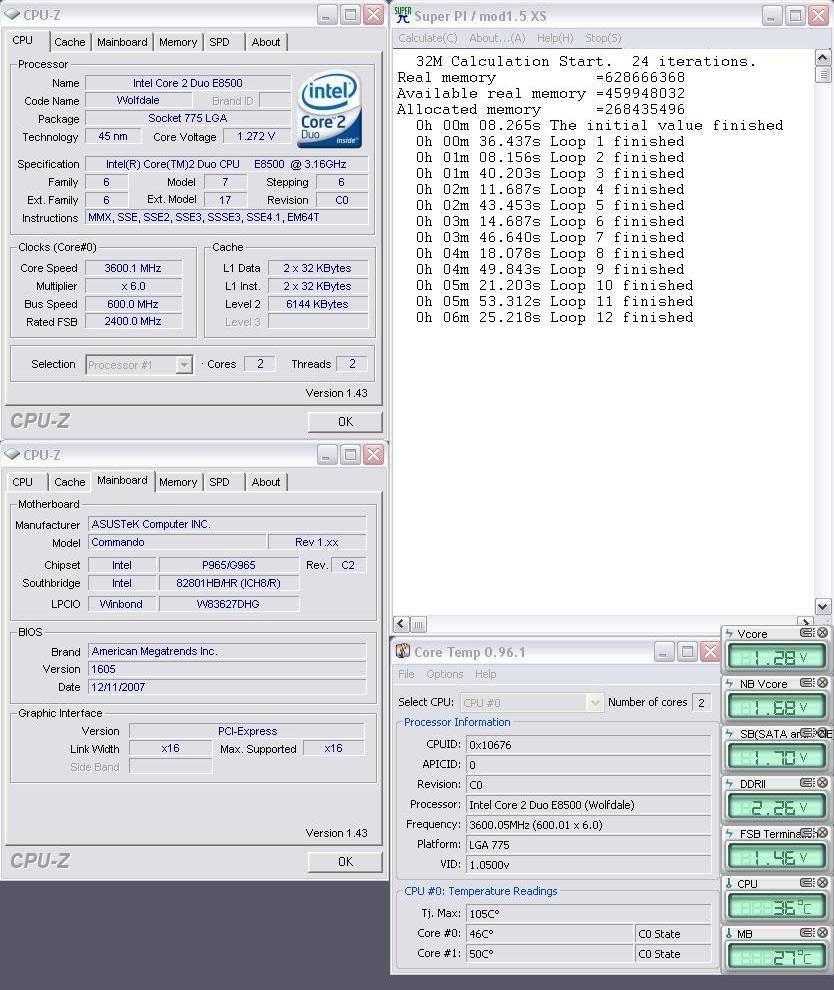834x990 pixels.
Task: Click the BIOS date '12/11/2007'
Action: (x=227, y=687)
